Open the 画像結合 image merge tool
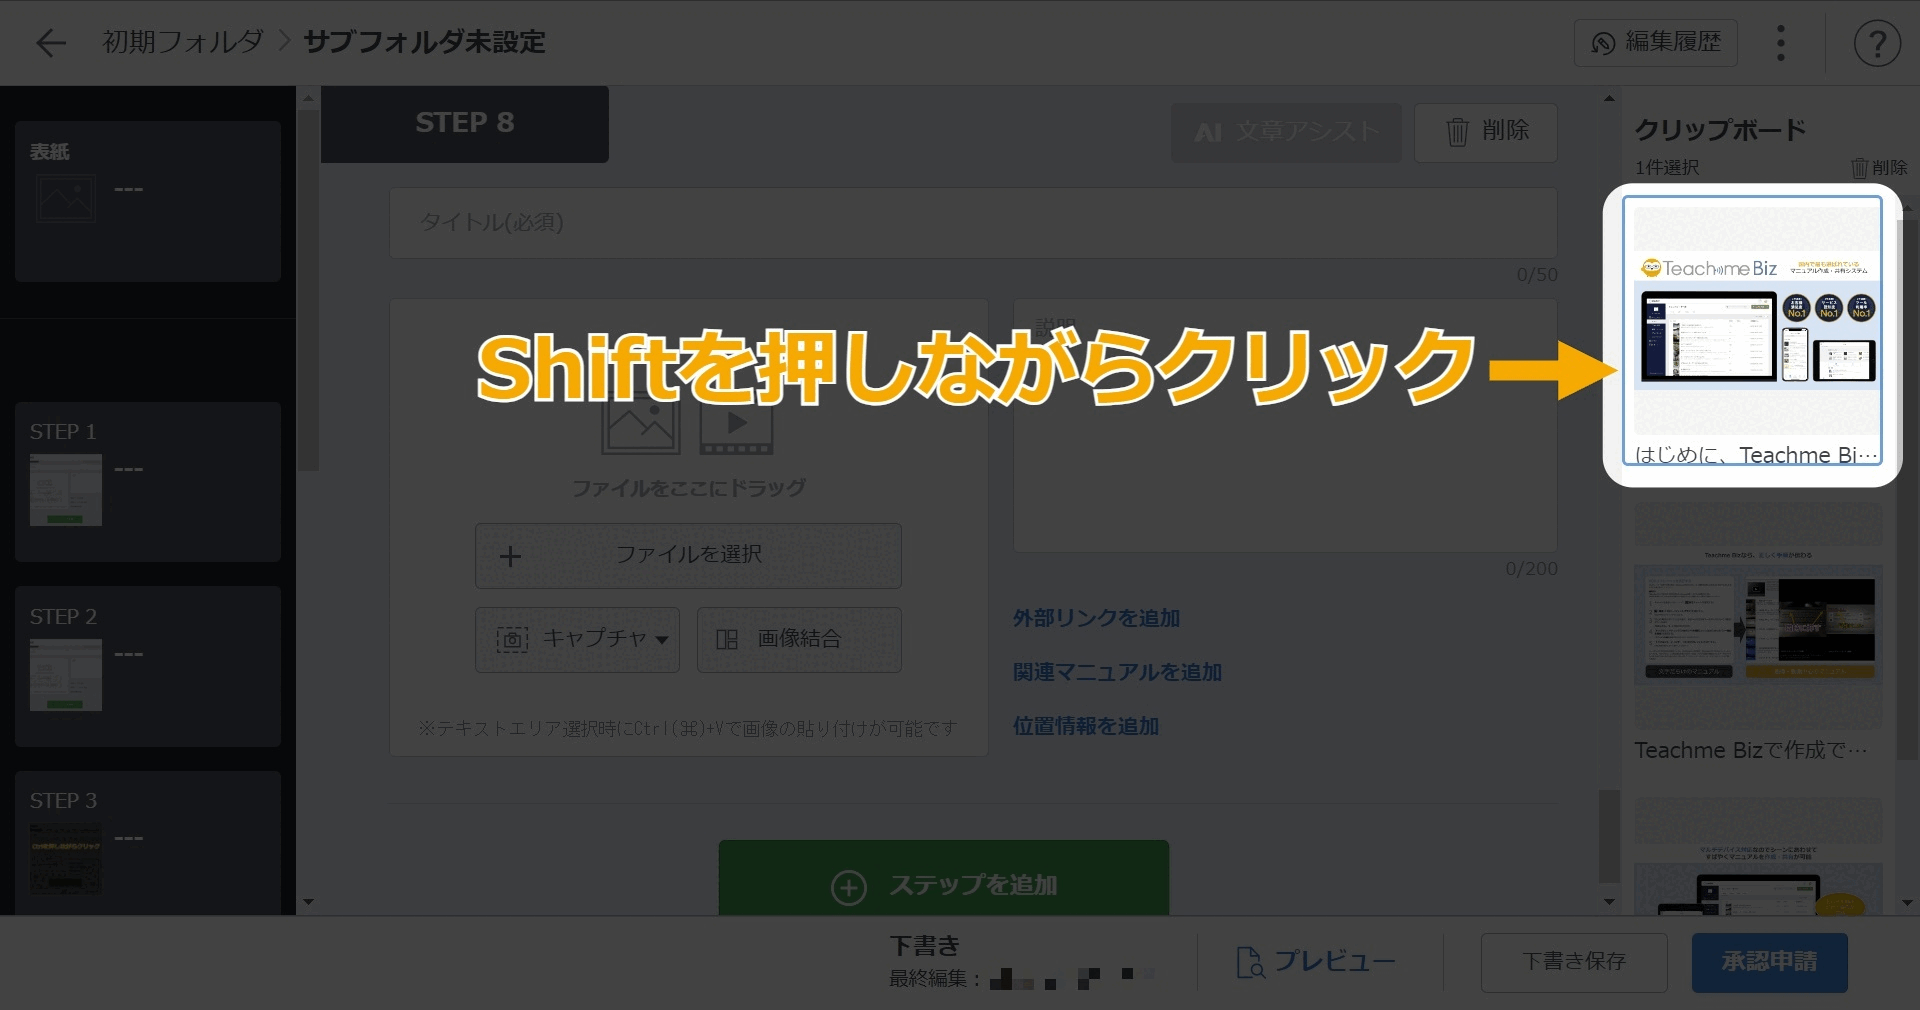Image resolution: width=1920 pixels, height=1010 pixels. [x=798, y=640]
